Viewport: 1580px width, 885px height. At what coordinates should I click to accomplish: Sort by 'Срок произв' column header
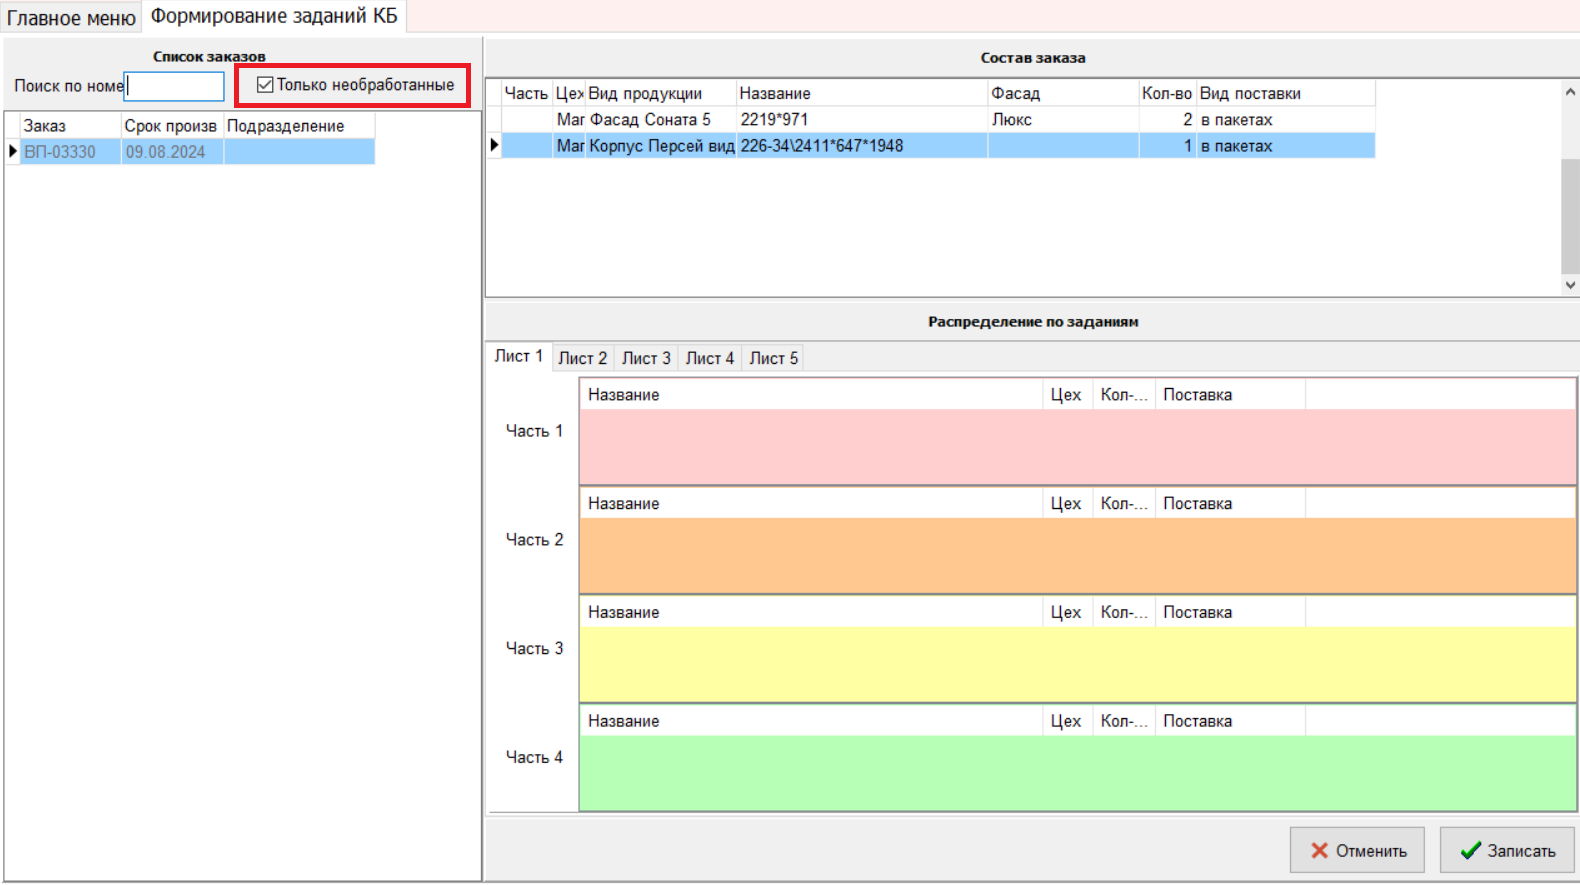170,126
